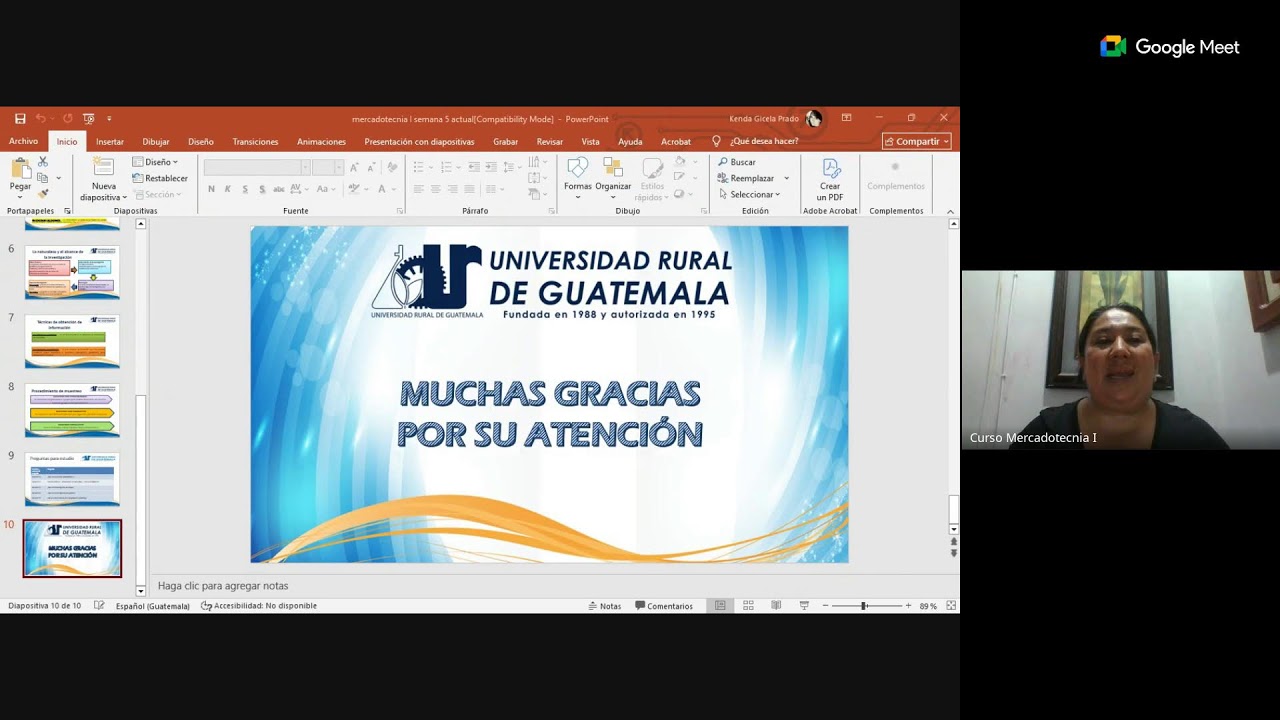
Task: Toggle the Notas pane button
Action: coord(605,606)
